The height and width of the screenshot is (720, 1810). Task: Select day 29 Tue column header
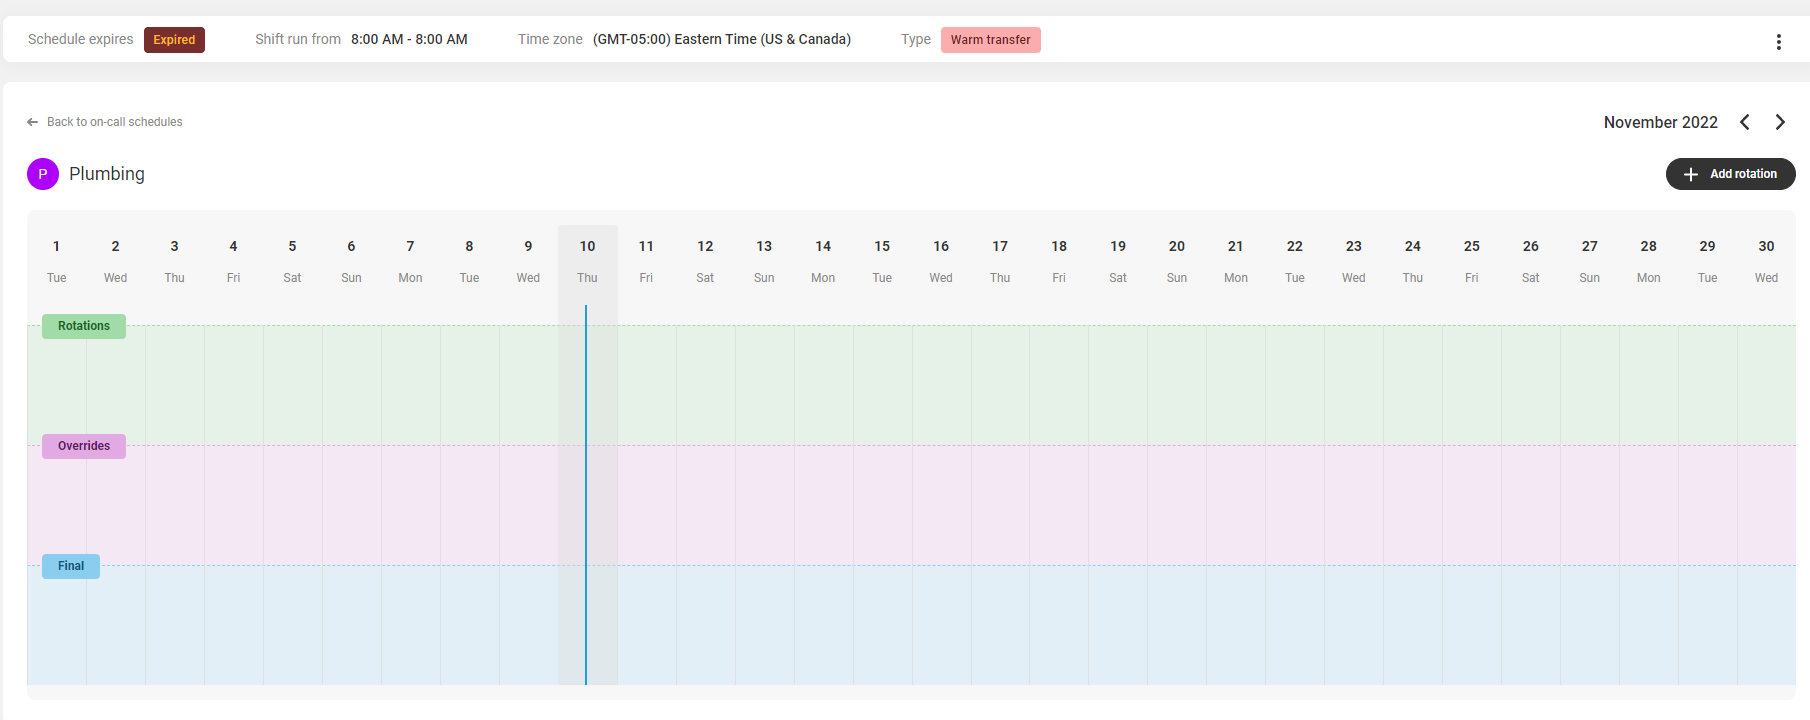click(x=1709, y=261)
